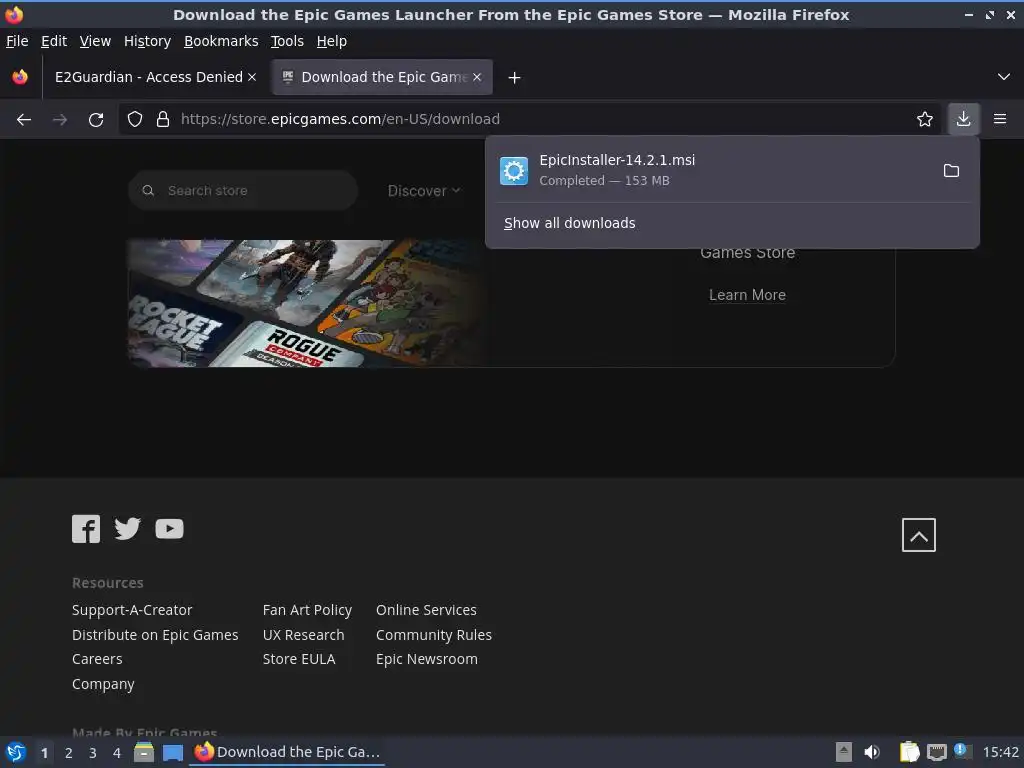This screenshot has width=1024, height=768.
Task: Open the clipboard manager tray icon
Action: 909,752
